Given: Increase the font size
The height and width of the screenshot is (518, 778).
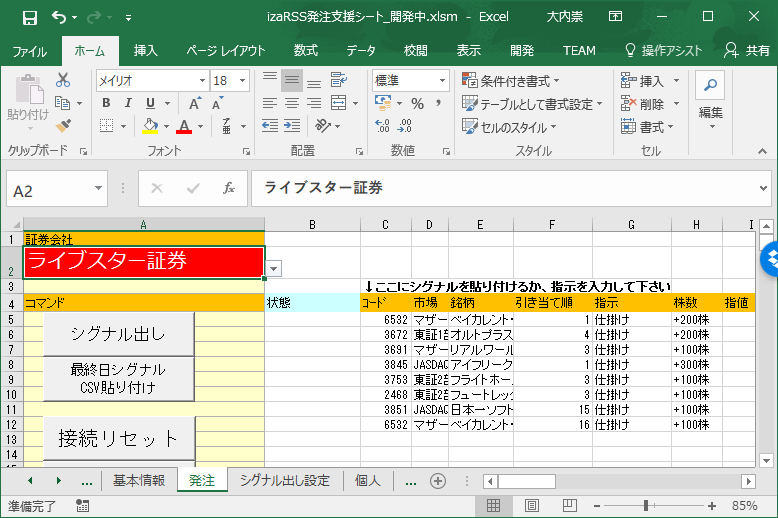Looking at the screenshot, I should [x=195, y=103].
